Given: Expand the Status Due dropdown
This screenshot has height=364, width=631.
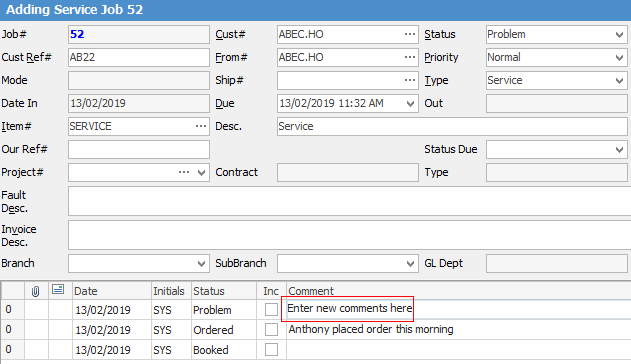Looking at the screenshot, I should pos(619,150).
